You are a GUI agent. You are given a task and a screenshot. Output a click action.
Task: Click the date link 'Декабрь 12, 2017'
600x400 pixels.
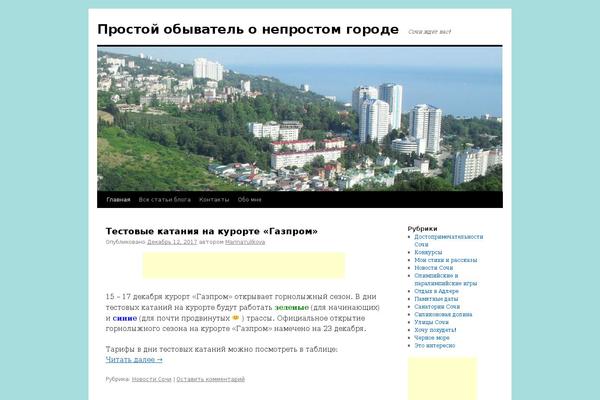coord(172,242)
